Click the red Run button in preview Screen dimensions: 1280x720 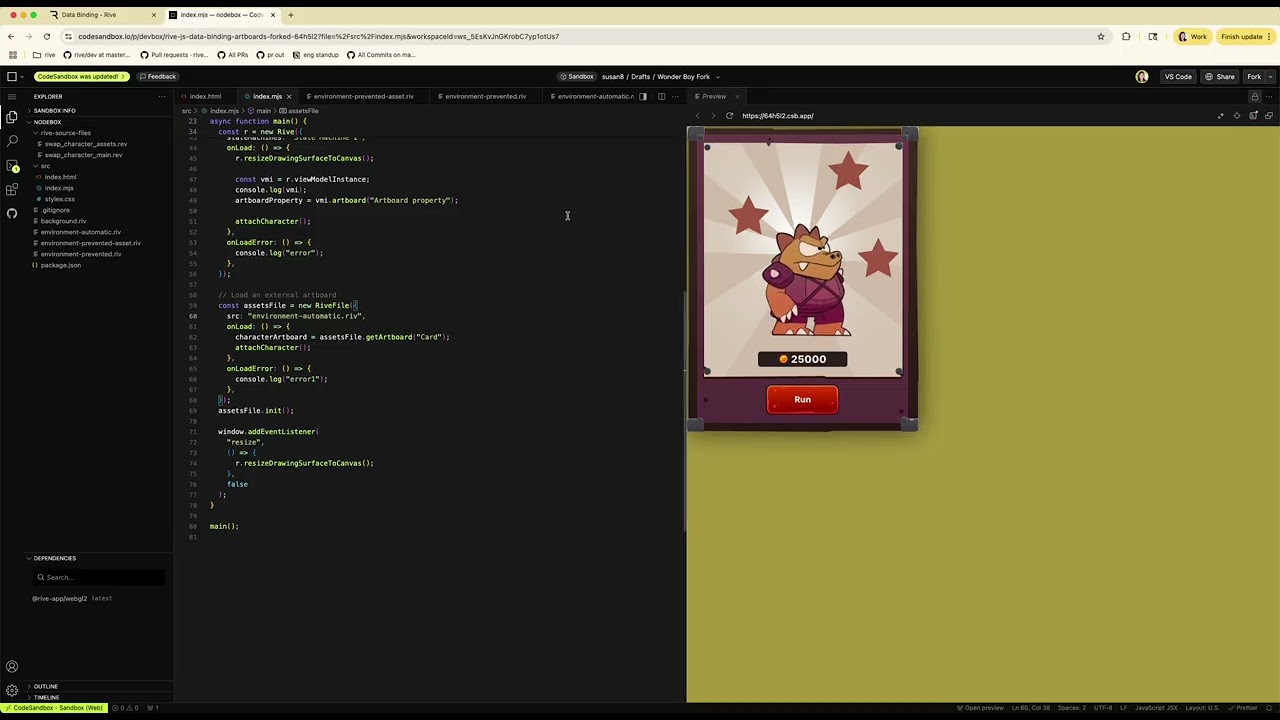[802, 400]
